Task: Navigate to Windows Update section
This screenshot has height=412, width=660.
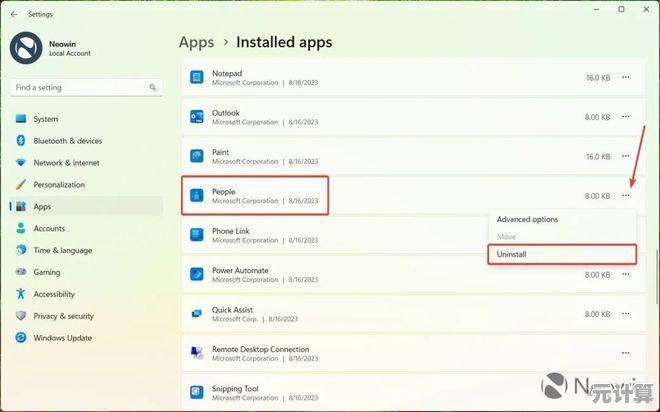Action: tap(62, 338)
